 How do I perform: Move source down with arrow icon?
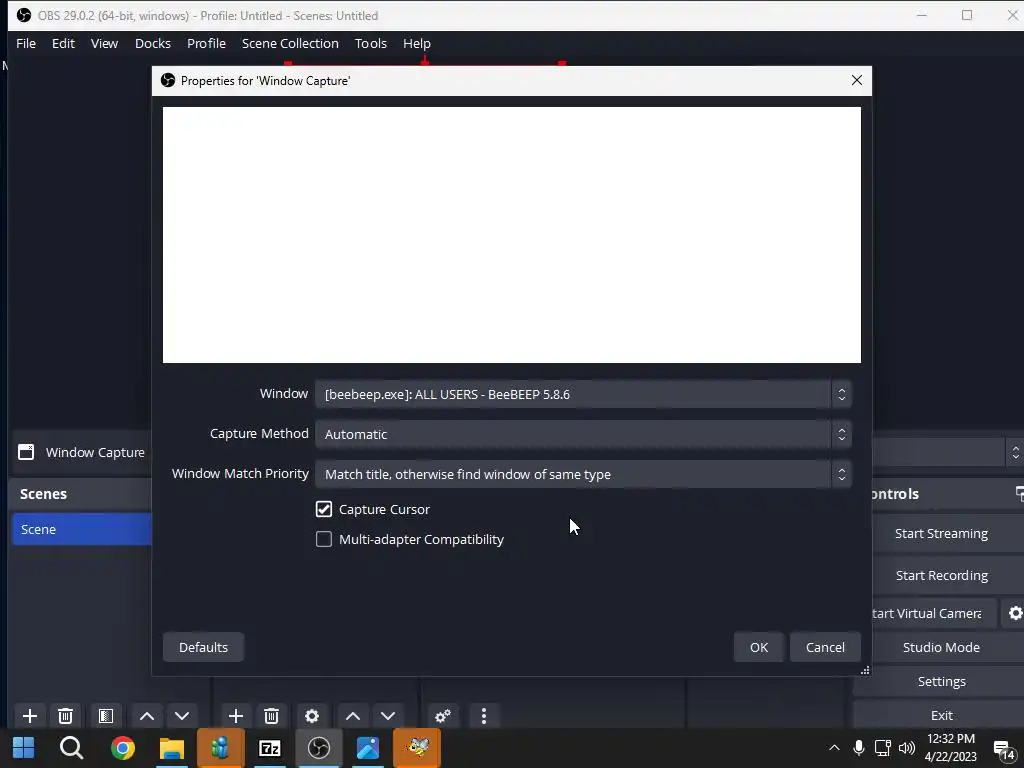coord(388,716)
